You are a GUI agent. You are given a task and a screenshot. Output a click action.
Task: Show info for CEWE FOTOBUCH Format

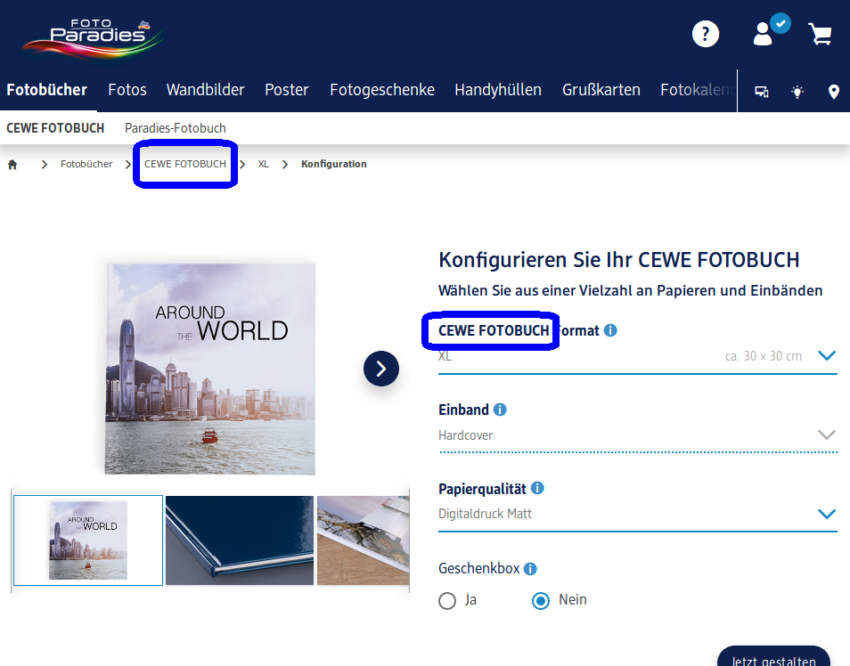pyautogui.click(x=610, y=331)
